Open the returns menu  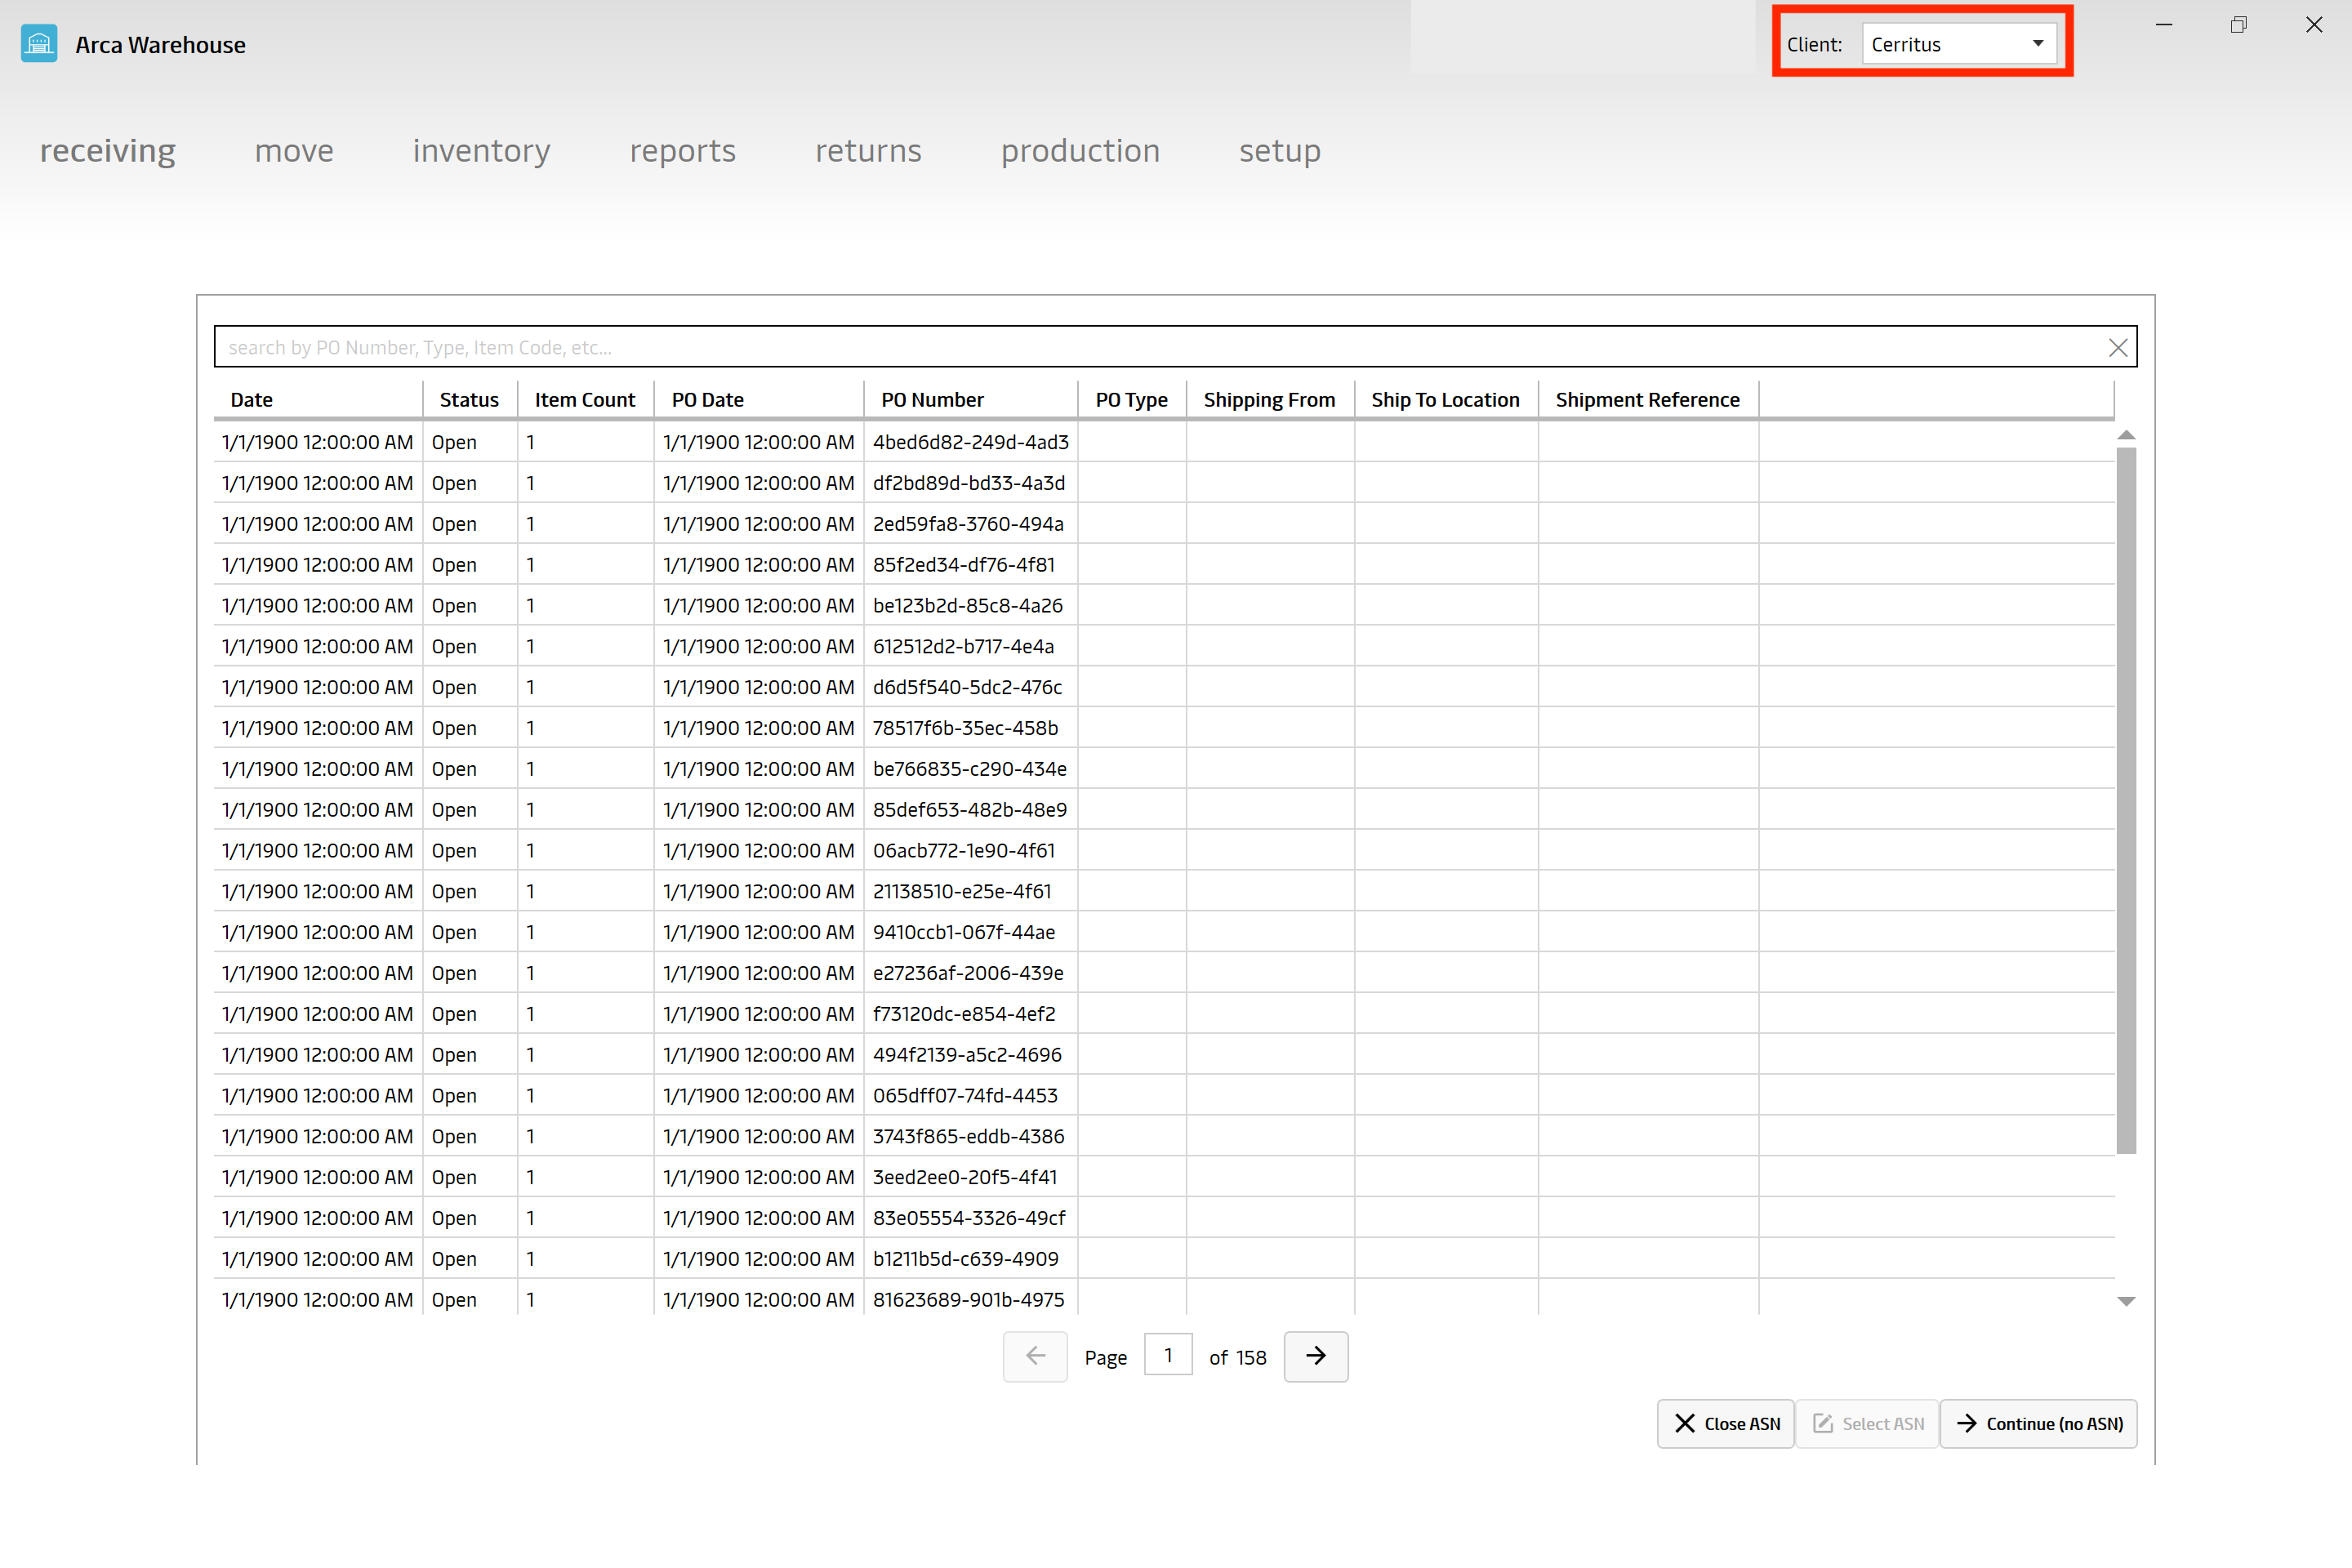[868, 151]
